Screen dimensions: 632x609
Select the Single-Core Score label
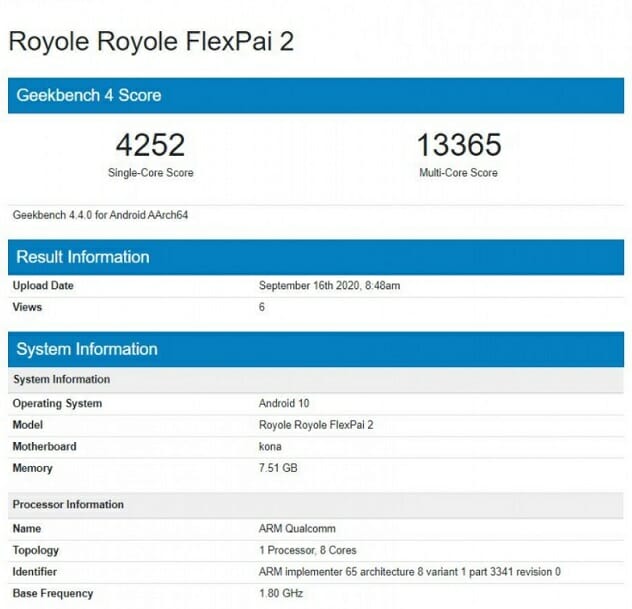click(150, 173)
